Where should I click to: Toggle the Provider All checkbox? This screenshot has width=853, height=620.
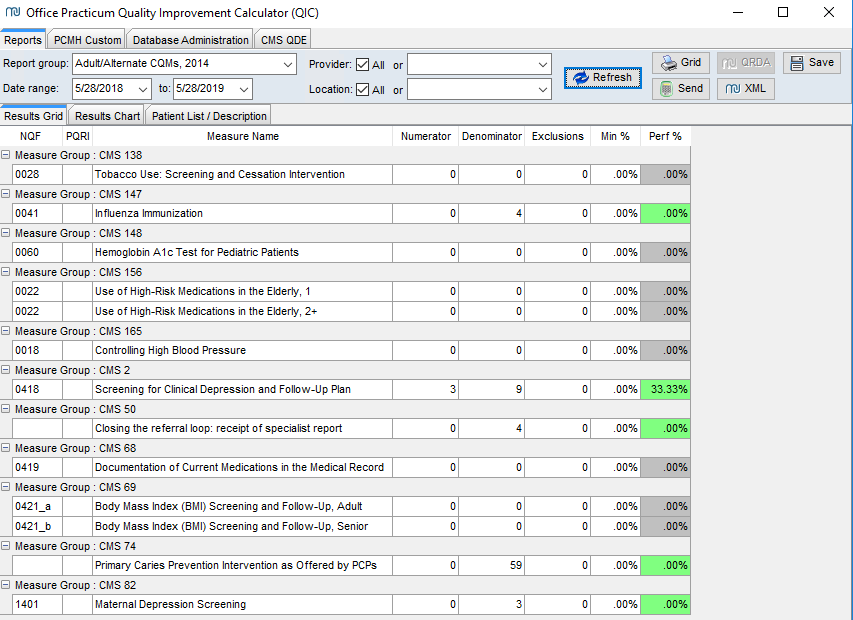coord(362,65)
